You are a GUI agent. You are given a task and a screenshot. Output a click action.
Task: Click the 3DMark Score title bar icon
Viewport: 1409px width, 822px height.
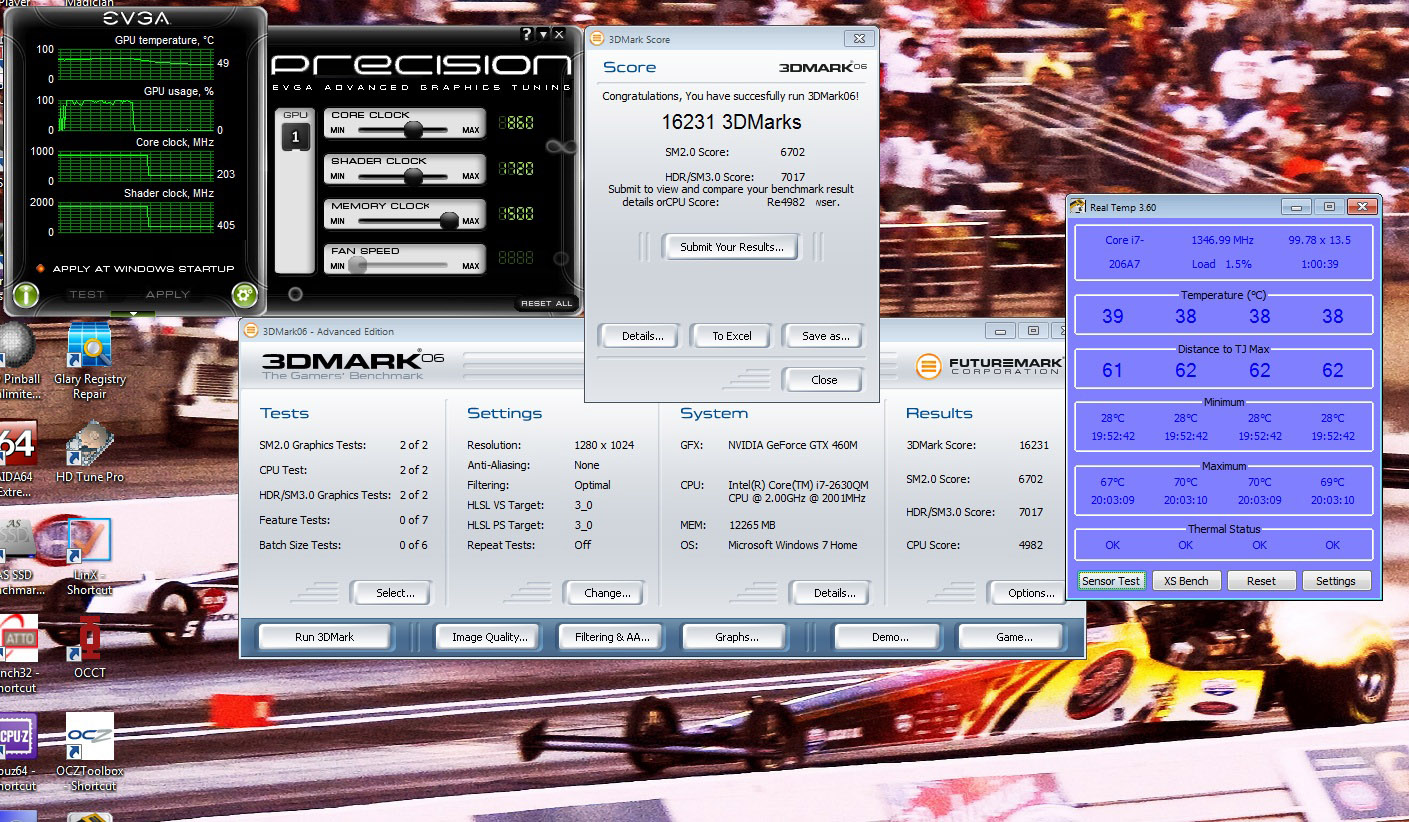point(598,39)
